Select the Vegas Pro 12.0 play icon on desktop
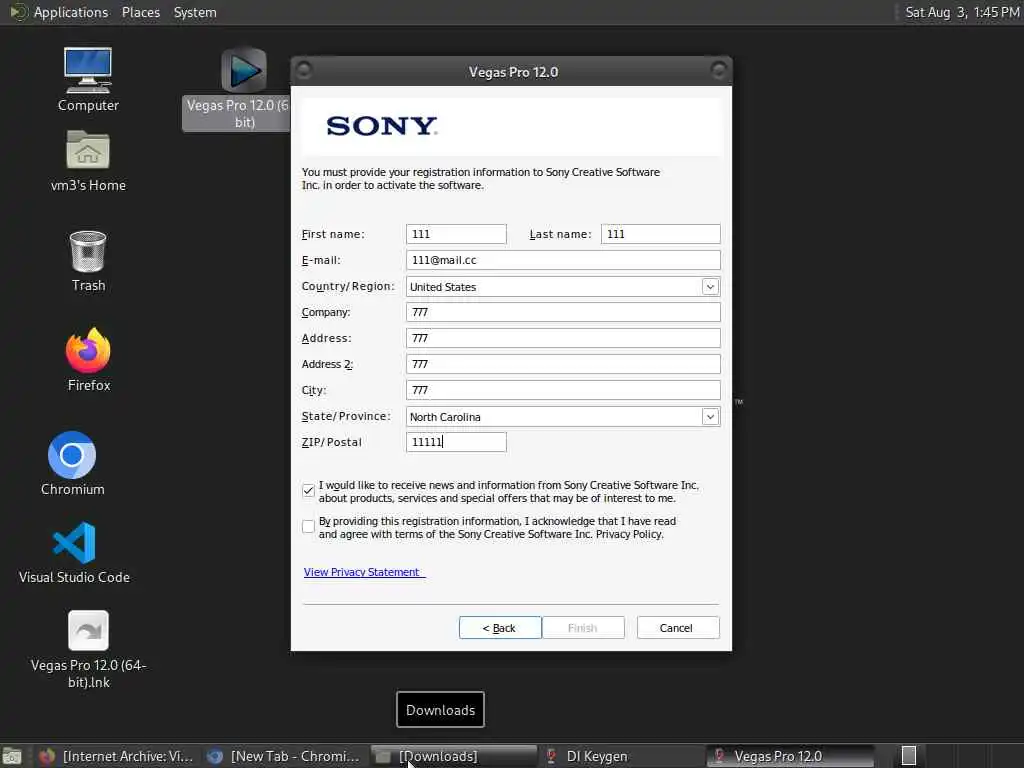 point(244,70)
